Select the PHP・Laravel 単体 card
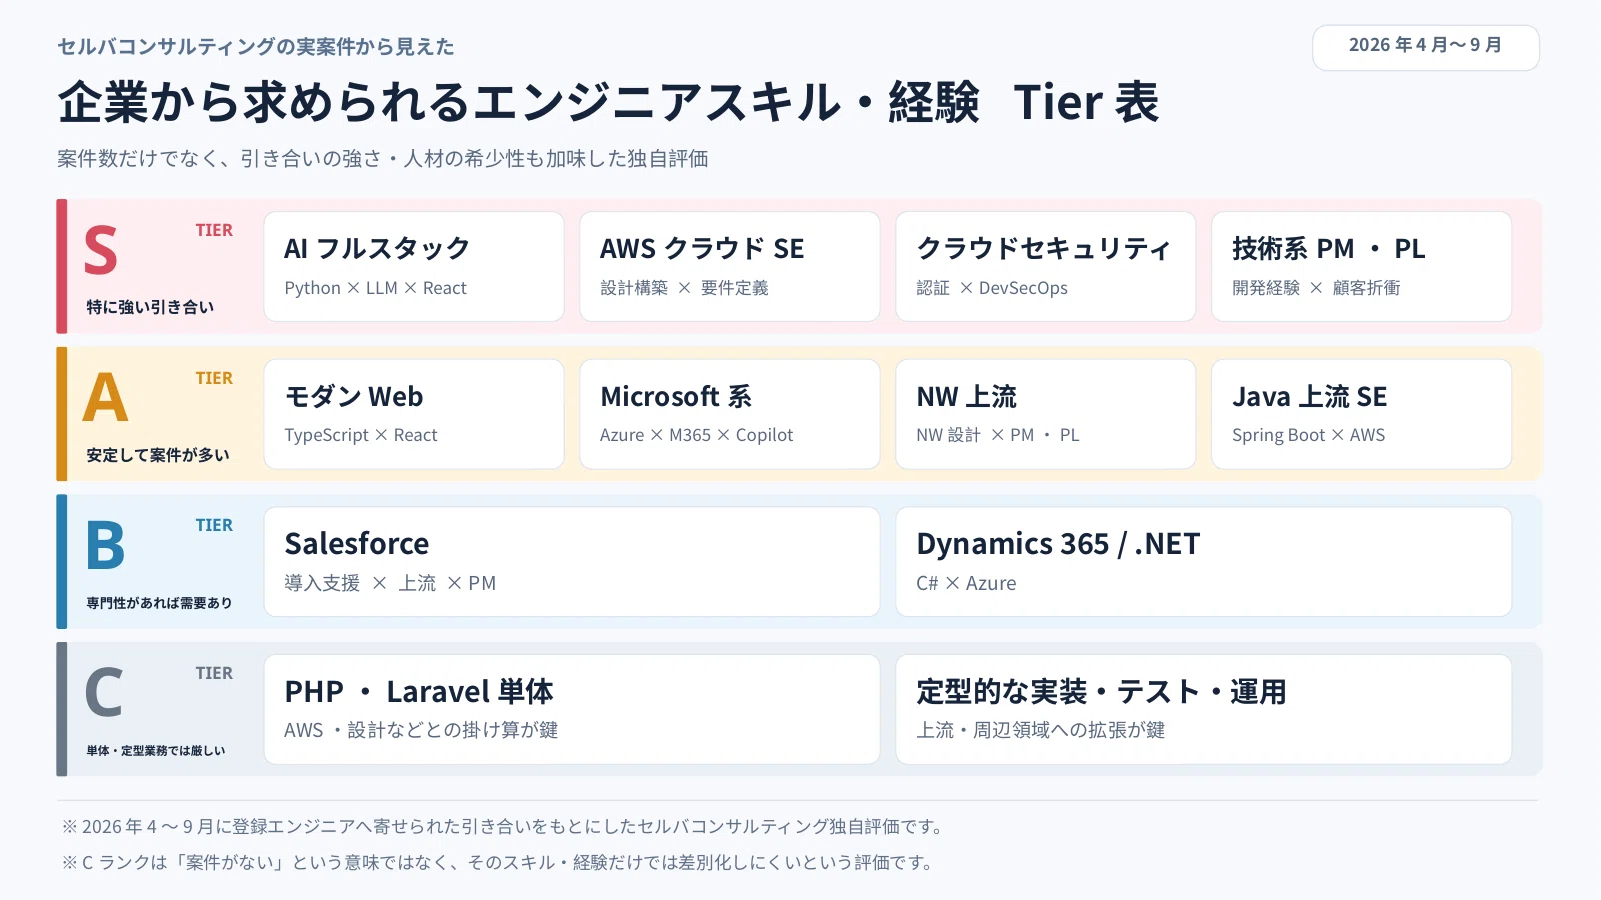1601x900 pixels. pos(572,709)
